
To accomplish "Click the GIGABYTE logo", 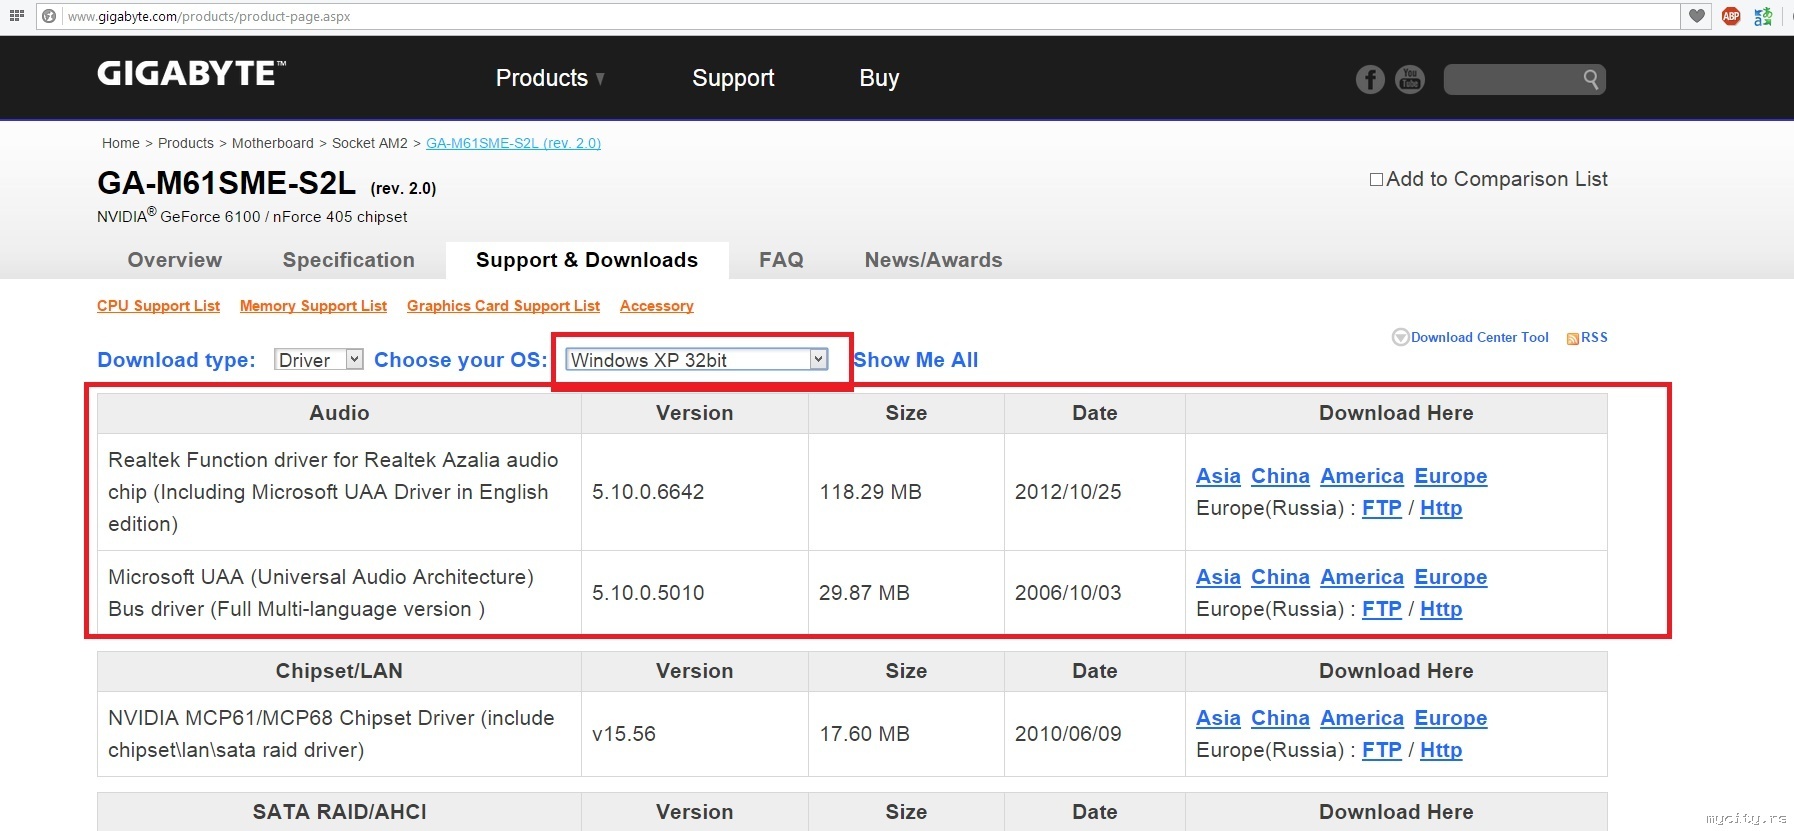I will pos(191,74).
